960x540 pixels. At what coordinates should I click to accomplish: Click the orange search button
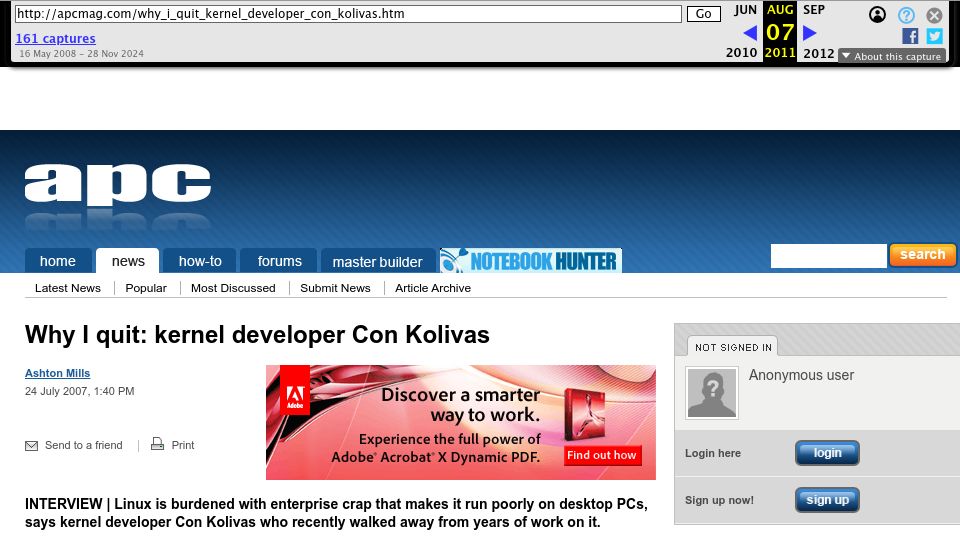click(x=923, y=255)
